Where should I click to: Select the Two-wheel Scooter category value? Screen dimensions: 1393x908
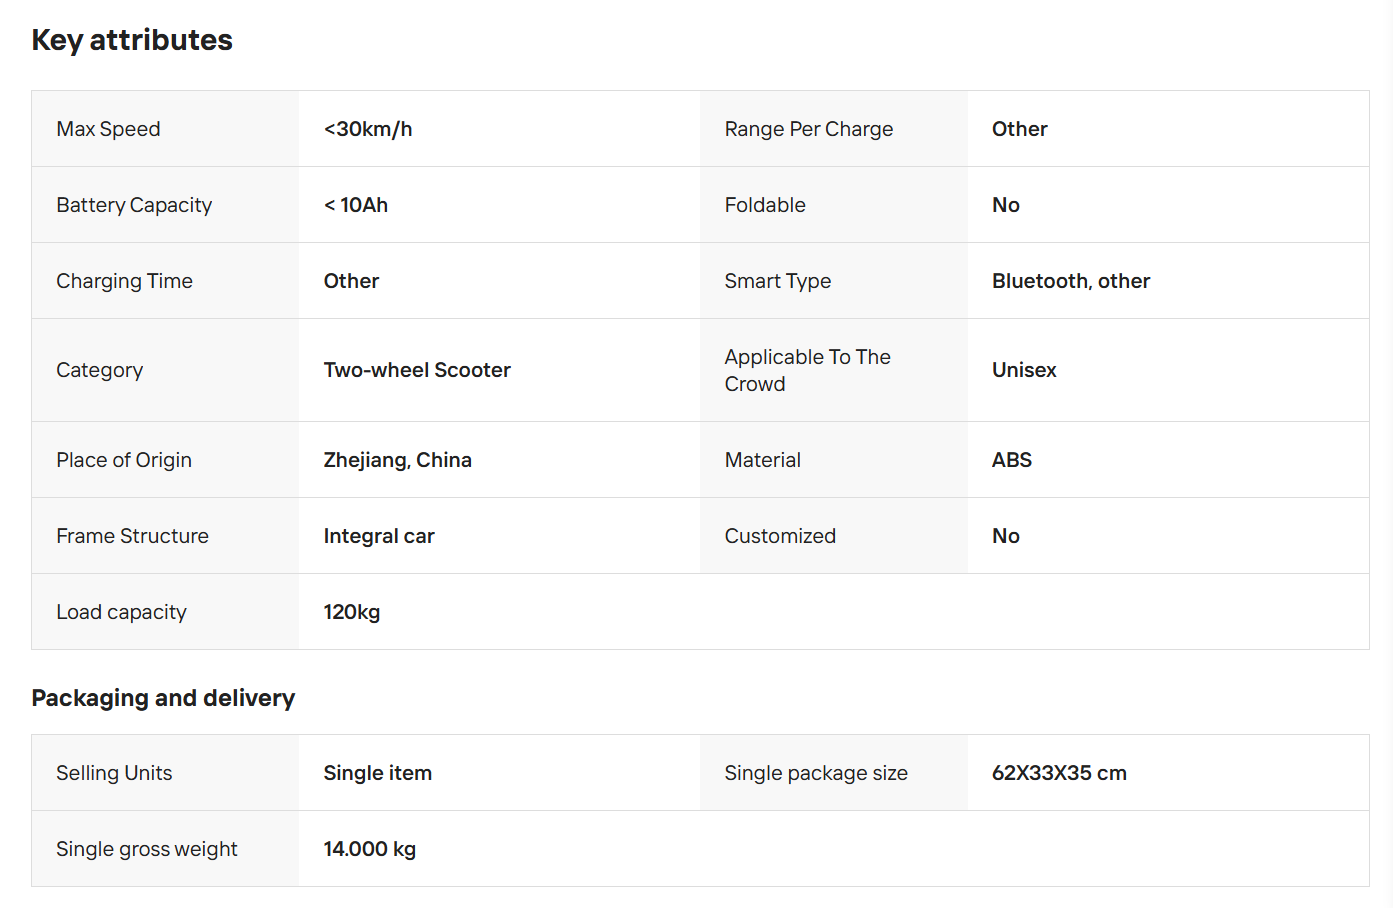click(x=417, y=370)
